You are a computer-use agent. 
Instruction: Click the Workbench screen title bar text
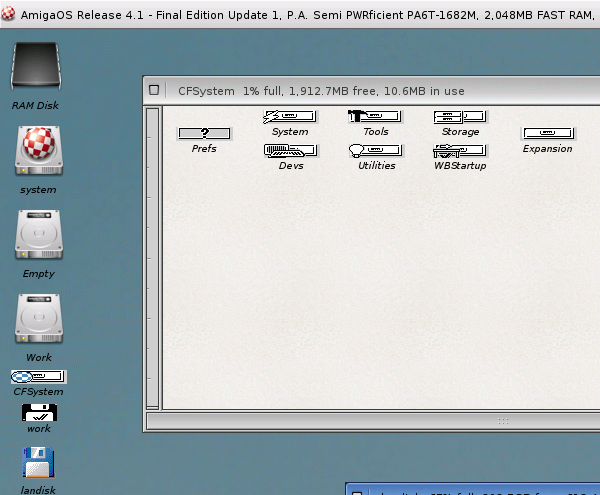click(308, 15)
